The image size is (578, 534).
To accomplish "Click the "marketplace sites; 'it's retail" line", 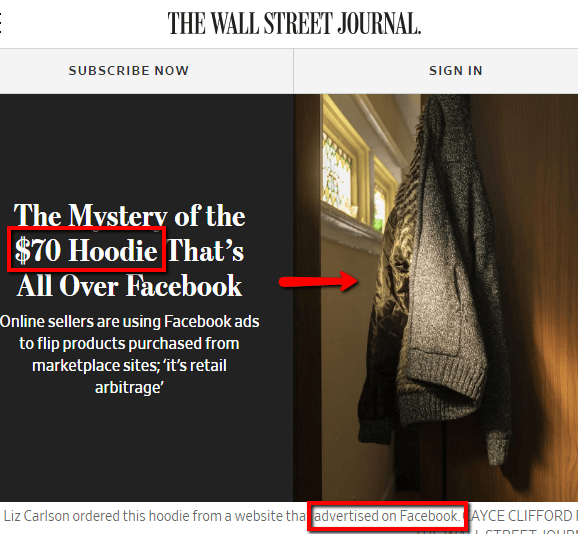I will pos(129,366).
